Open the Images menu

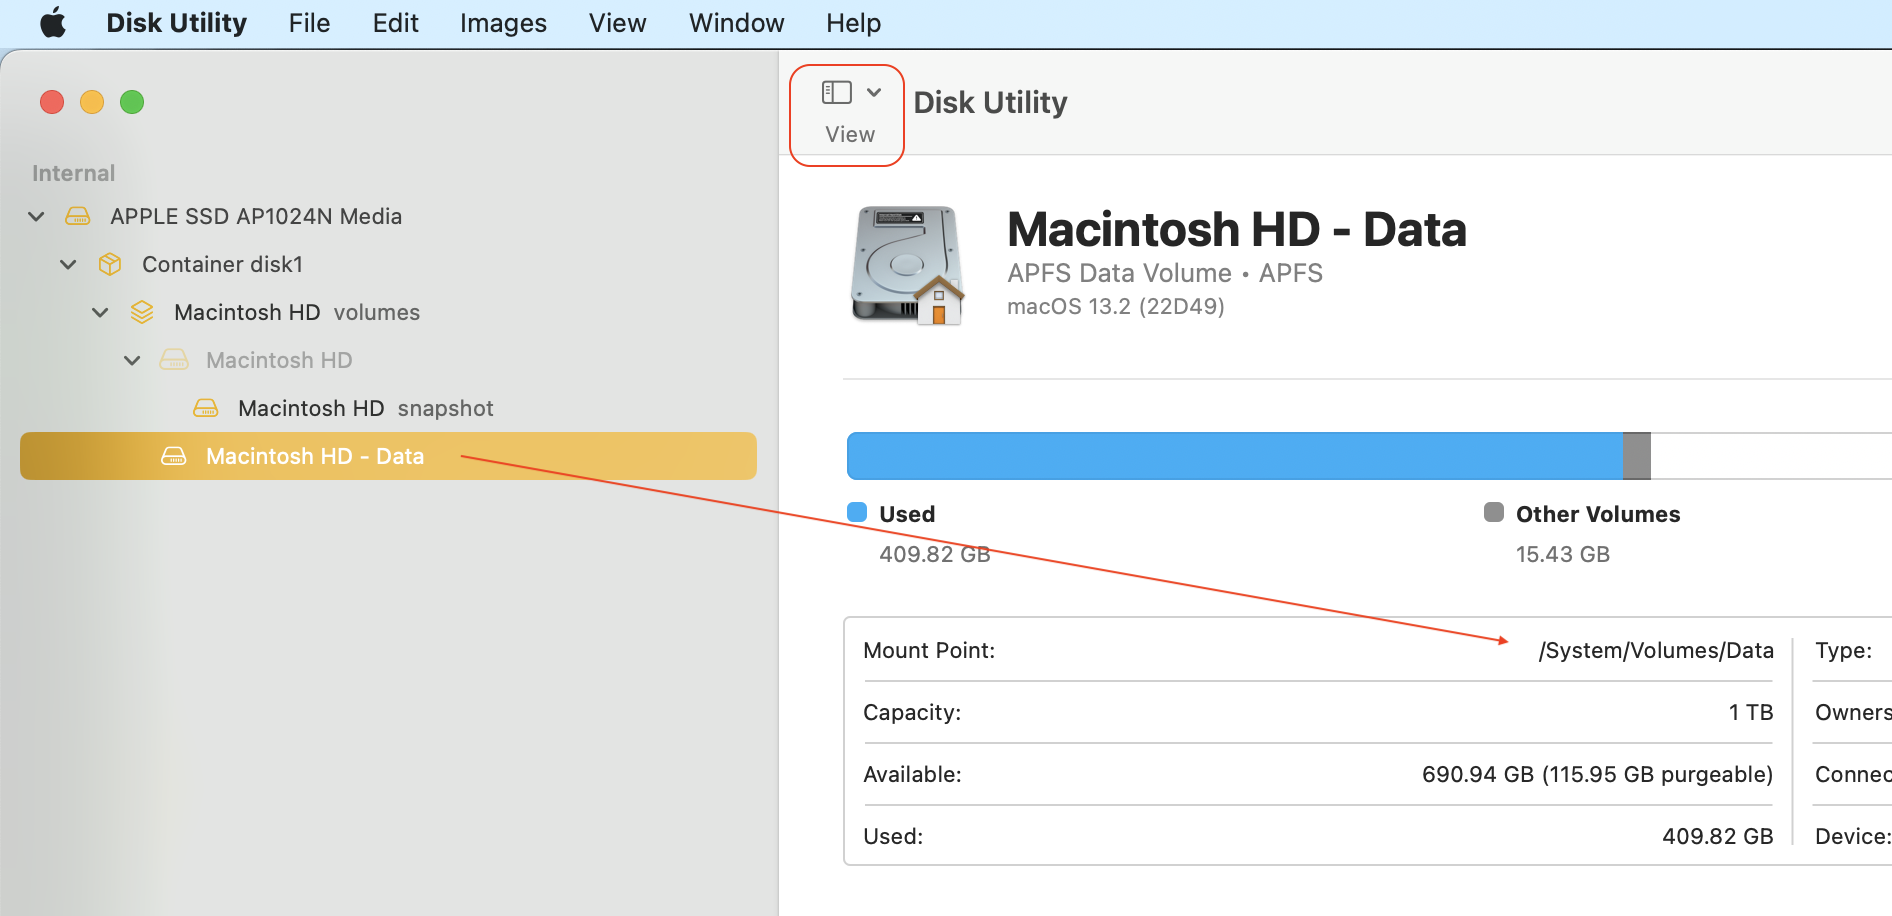(x=503, y=23)
